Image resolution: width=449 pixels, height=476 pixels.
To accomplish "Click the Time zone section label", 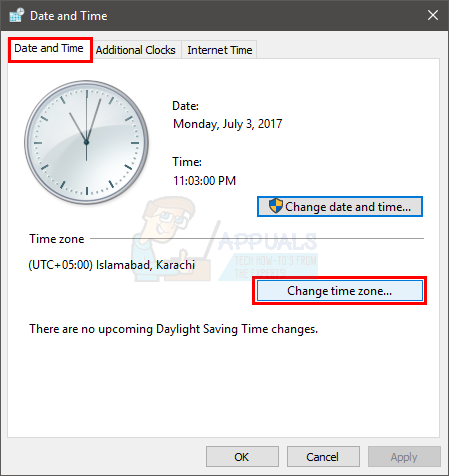I will [x=57, y=239].
